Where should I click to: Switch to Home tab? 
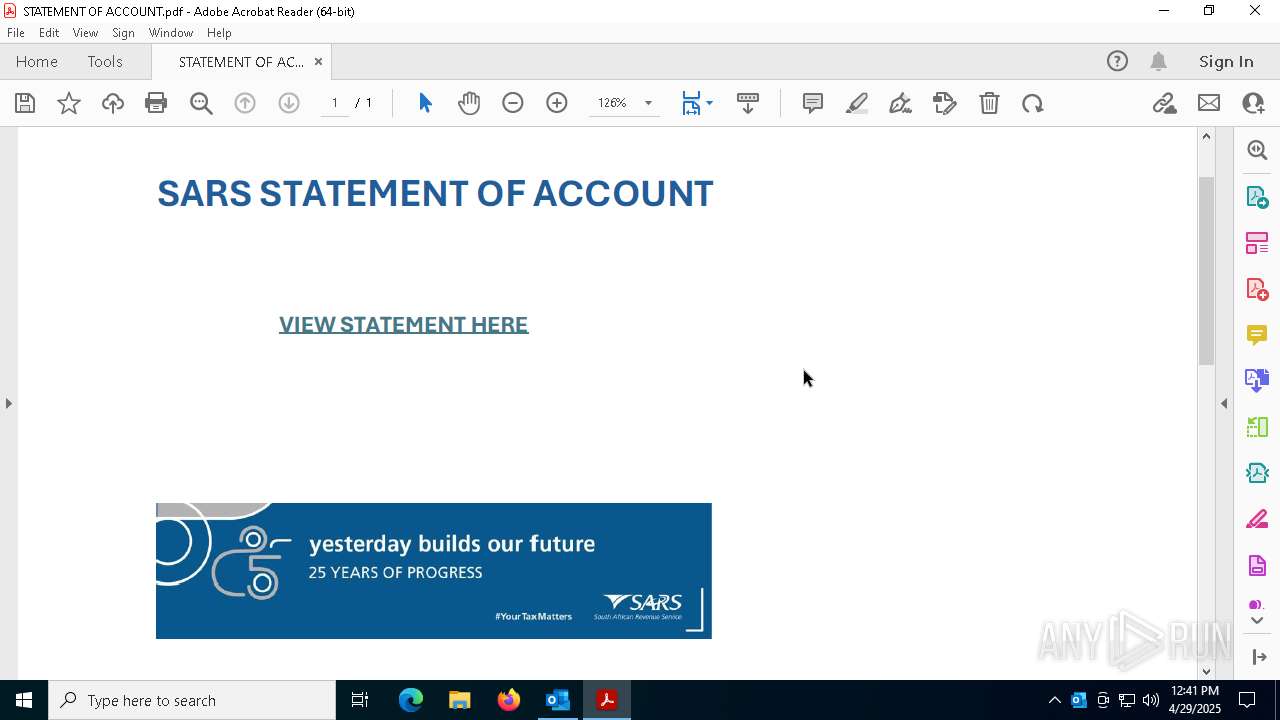click(x=37, y=61)
